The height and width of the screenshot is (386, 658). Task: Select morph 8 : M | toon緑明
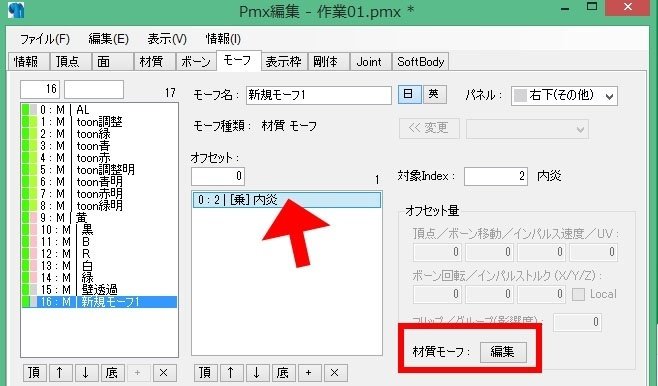pyautogui.click(x=99, y=206)
